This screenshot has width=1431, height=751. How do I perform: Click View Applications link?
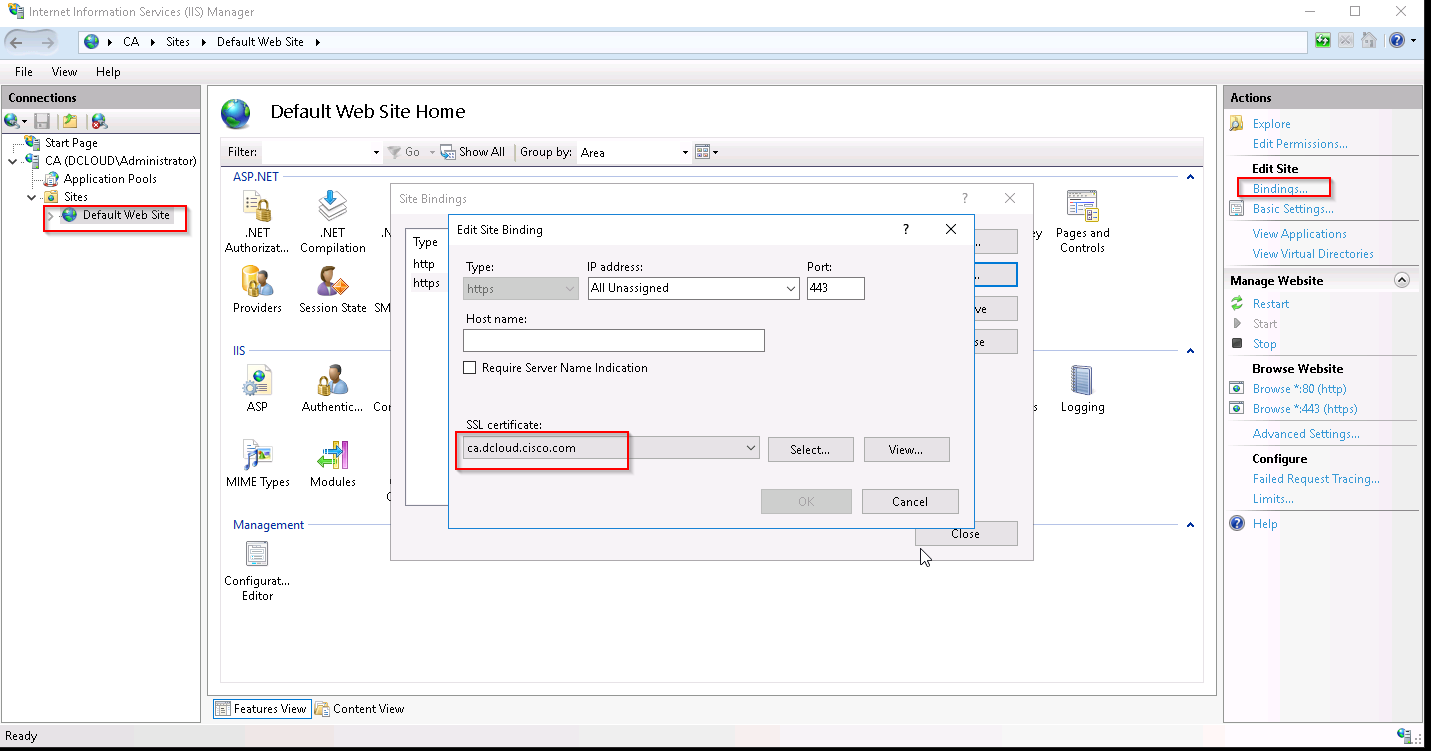(x=1300, y=234)
